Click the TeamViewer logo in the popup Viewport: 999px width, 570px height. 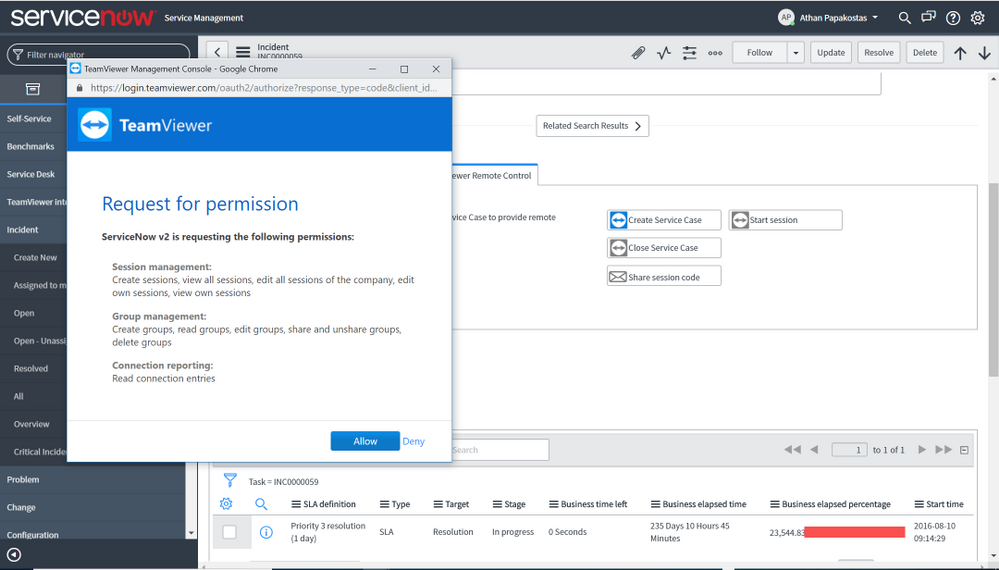point(95,124)
